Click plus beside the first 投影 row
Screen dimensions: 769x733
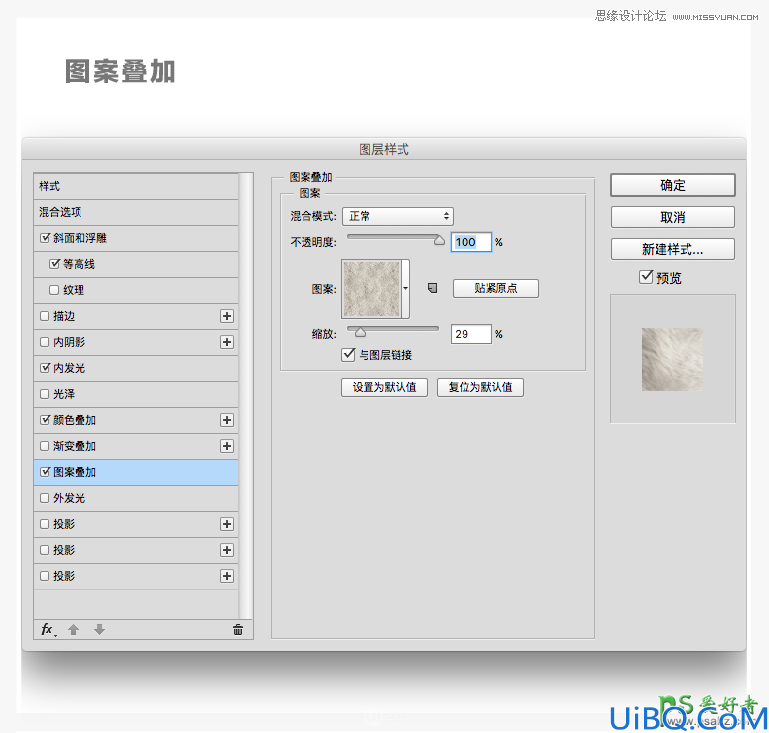[x=227, y=524]
